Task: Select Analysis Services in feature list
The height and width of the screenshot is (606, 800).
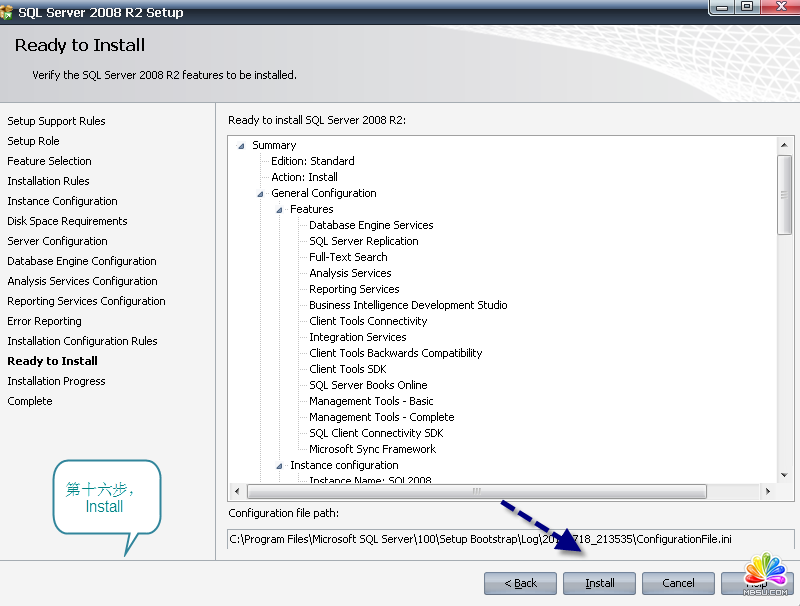Action: tap(350, 273)
